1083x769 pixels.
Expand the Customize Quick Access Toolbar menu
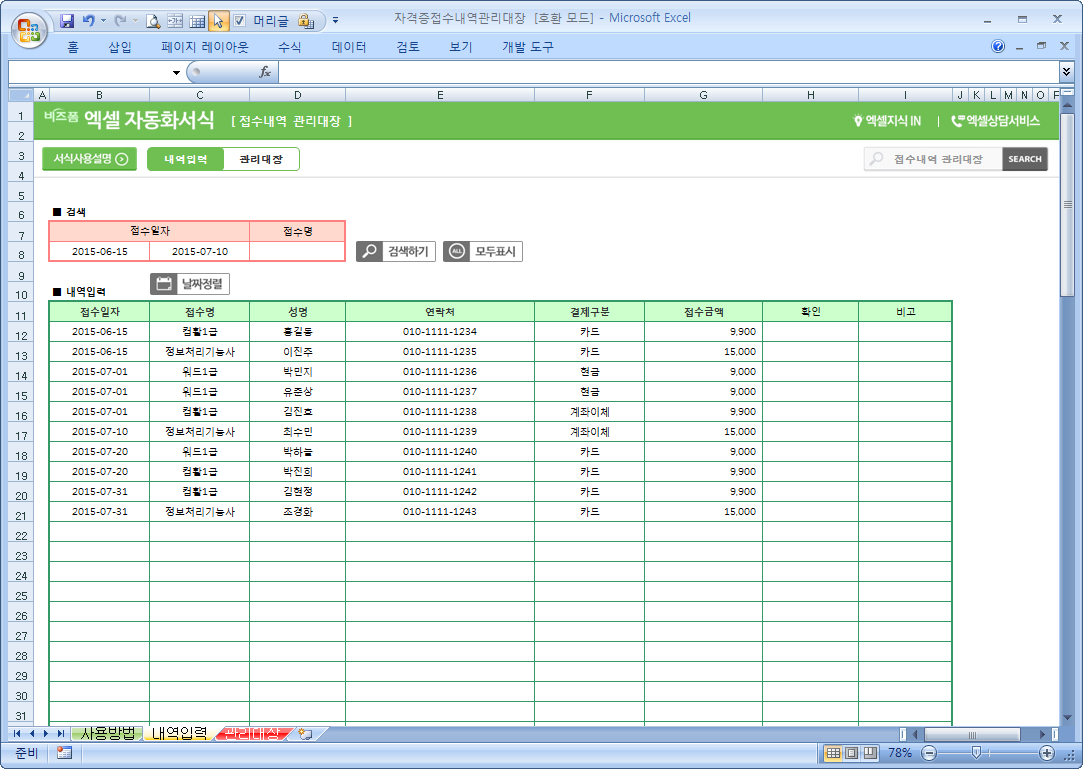[335, 20]
